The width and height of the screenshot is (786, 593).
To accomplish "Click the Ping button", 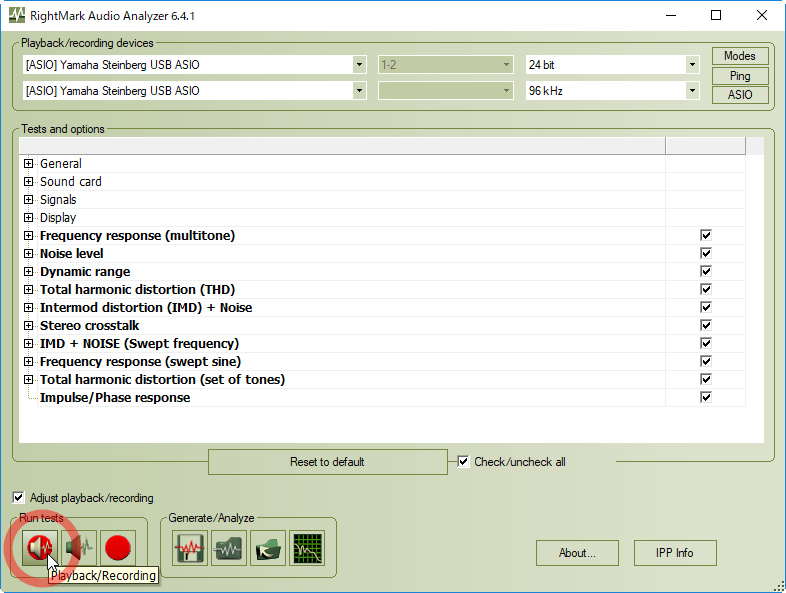I will [740, 76].
